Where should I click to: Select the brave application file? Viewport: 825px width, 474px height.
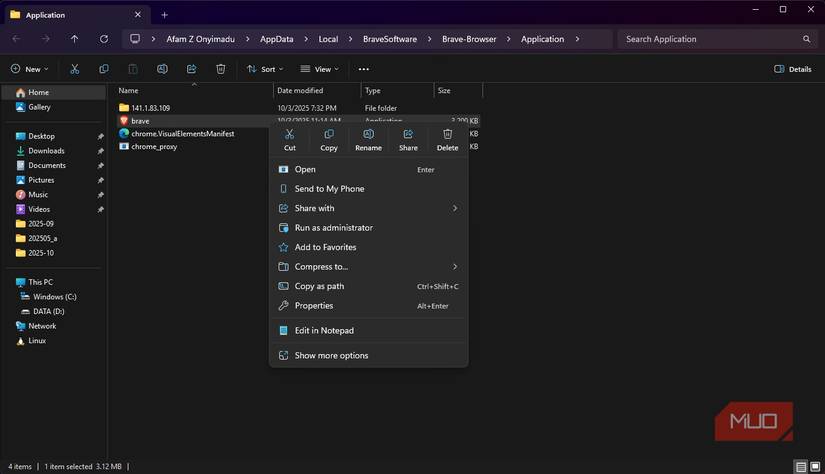pos(134,121)
